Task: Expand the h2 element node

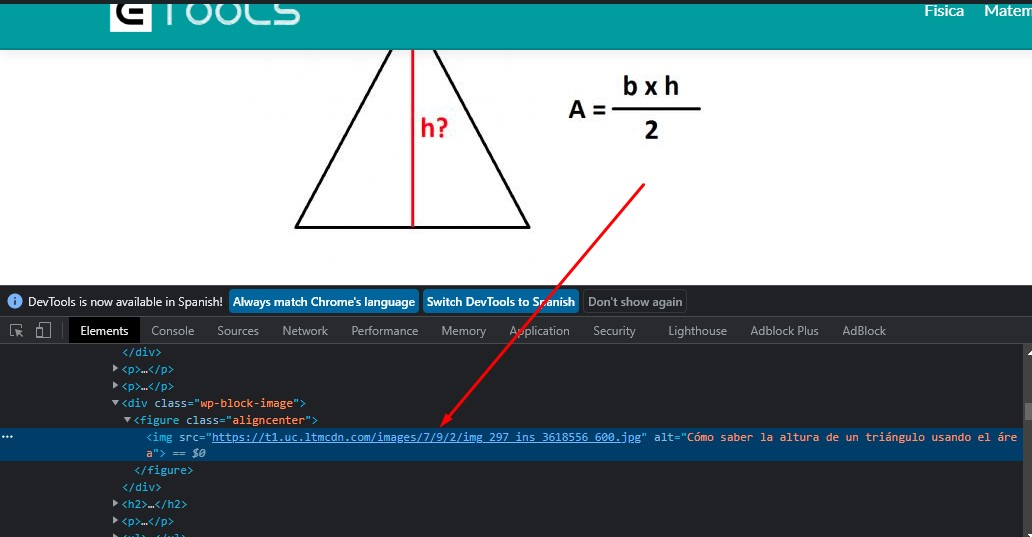Action: coord(116,504)
